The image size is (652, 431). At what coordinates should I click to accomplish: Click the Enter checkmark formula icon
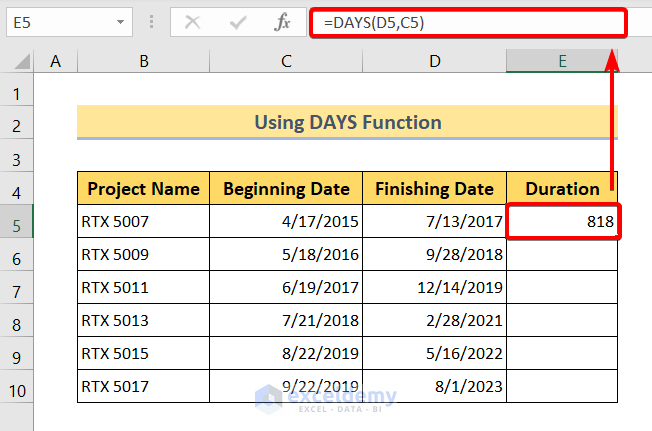coord(238,22)
